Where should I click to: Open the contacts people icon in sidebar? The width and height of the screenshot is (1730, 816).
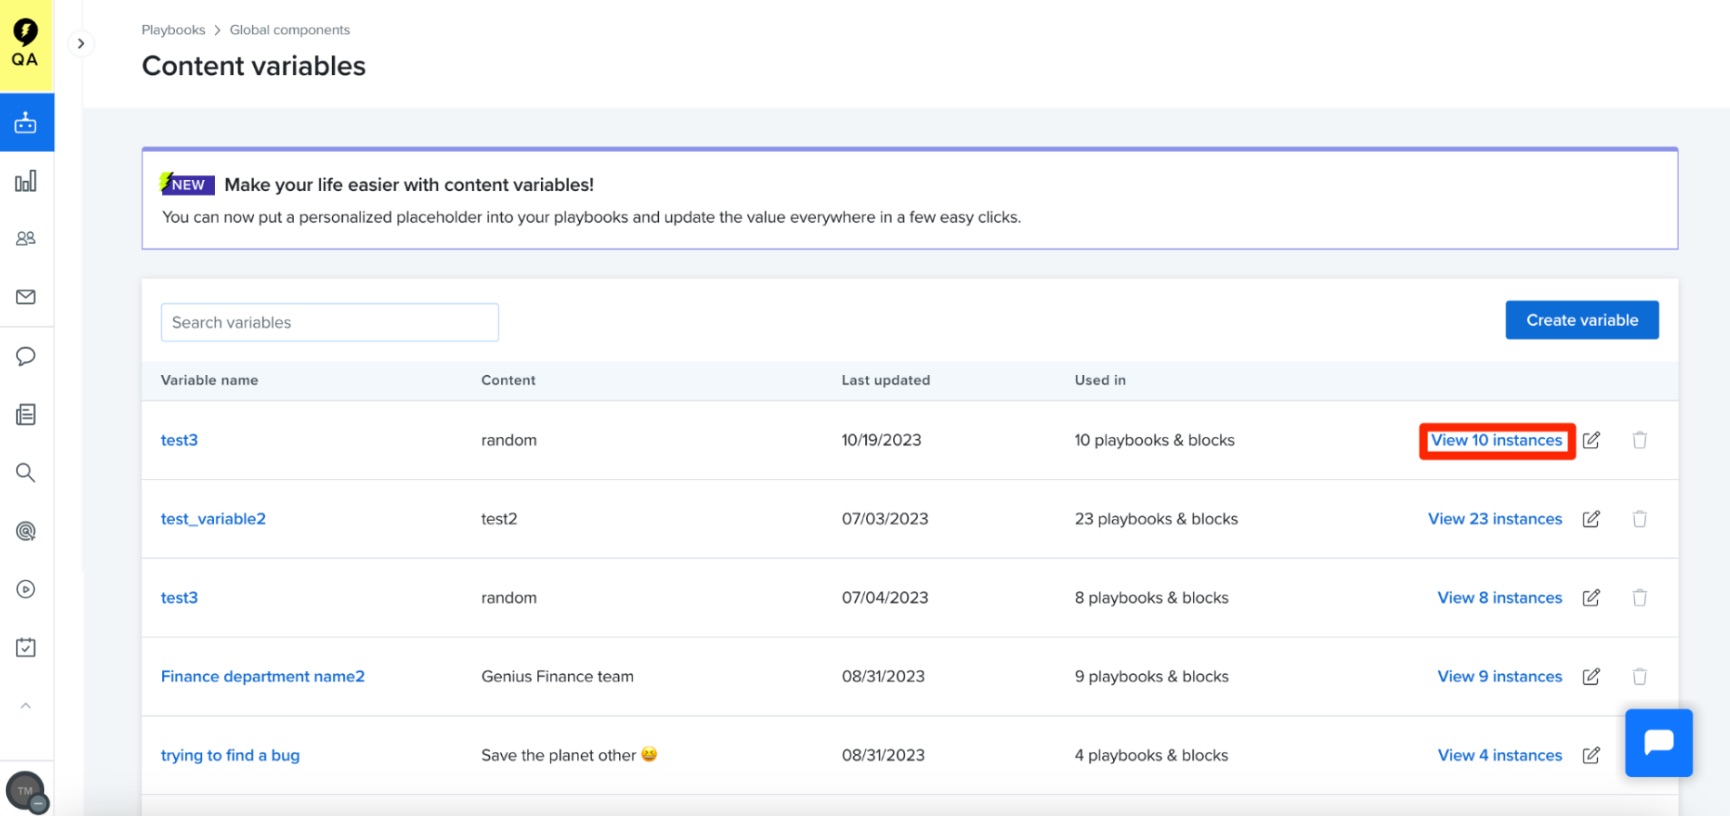tap(26, 239)
